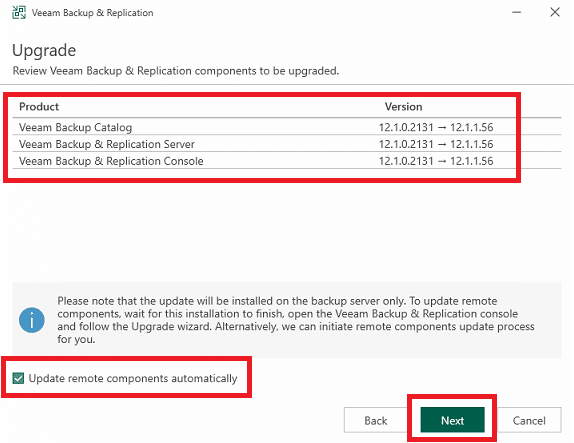Click the Server row version cell
The height and width of the screenshot is (443, 574).
coord(436,144)
